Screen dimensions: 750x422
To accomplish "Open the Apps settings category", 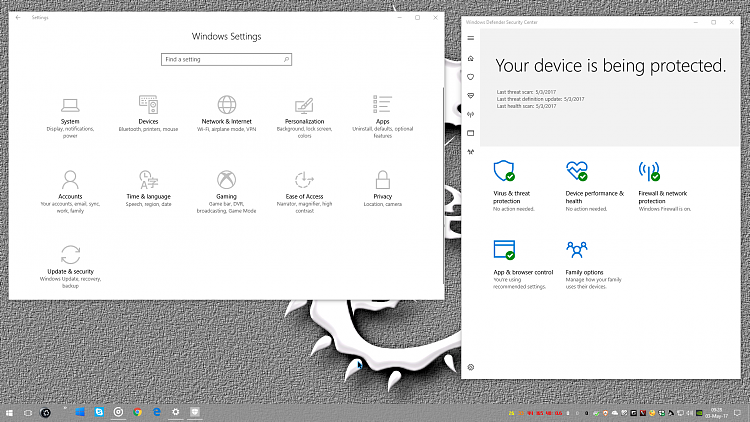I will [382, 118].
